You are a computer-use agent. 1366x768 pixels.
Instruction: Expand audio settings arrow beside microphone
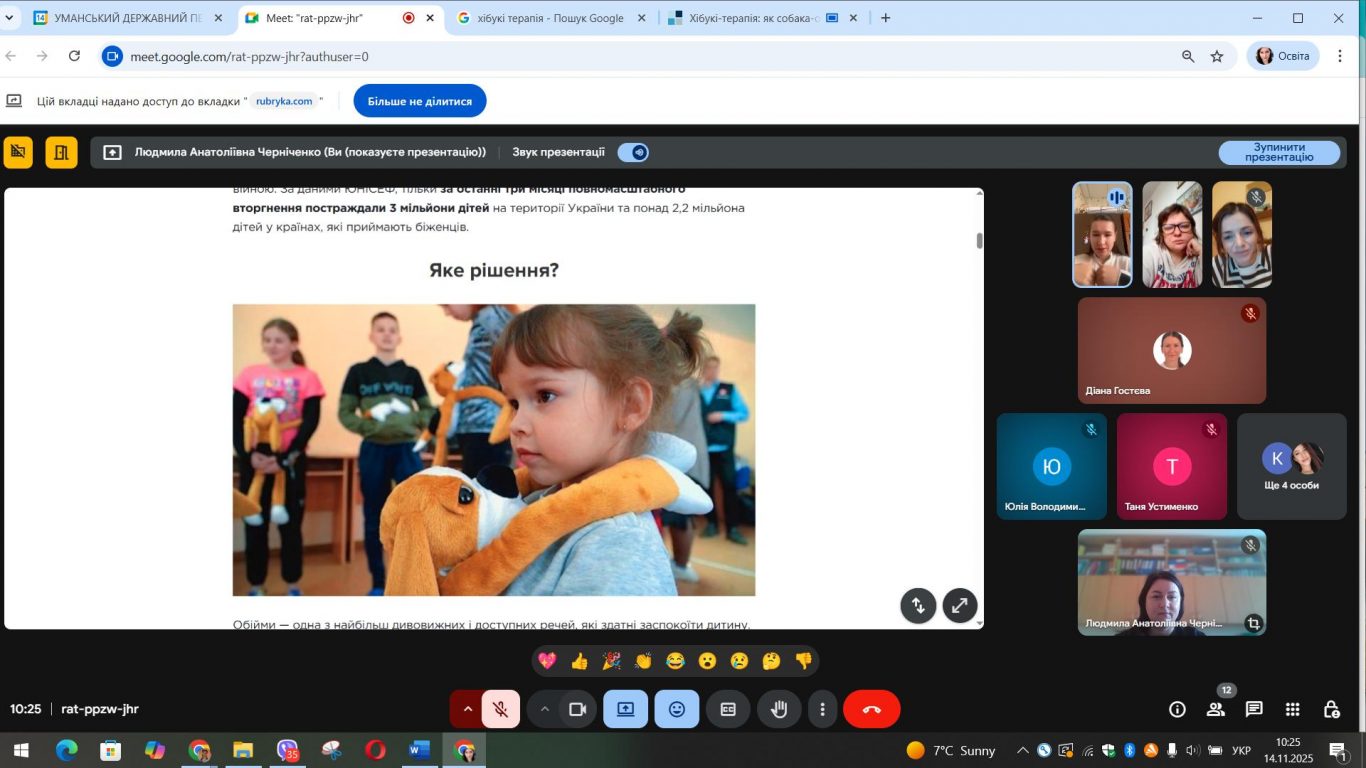point(466,709)
